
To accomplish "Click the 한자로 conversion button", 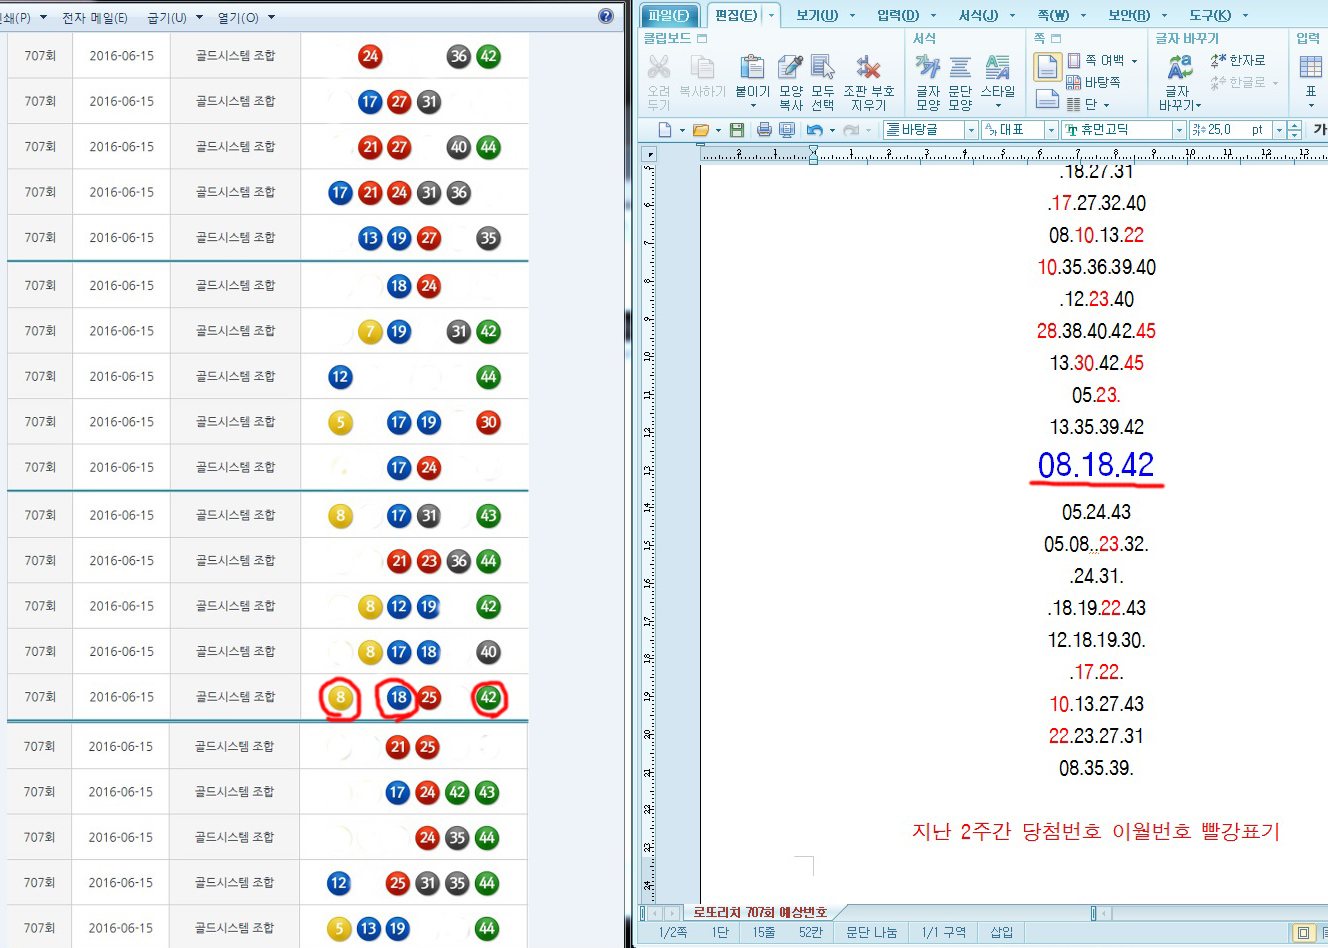I will 1238,60.
